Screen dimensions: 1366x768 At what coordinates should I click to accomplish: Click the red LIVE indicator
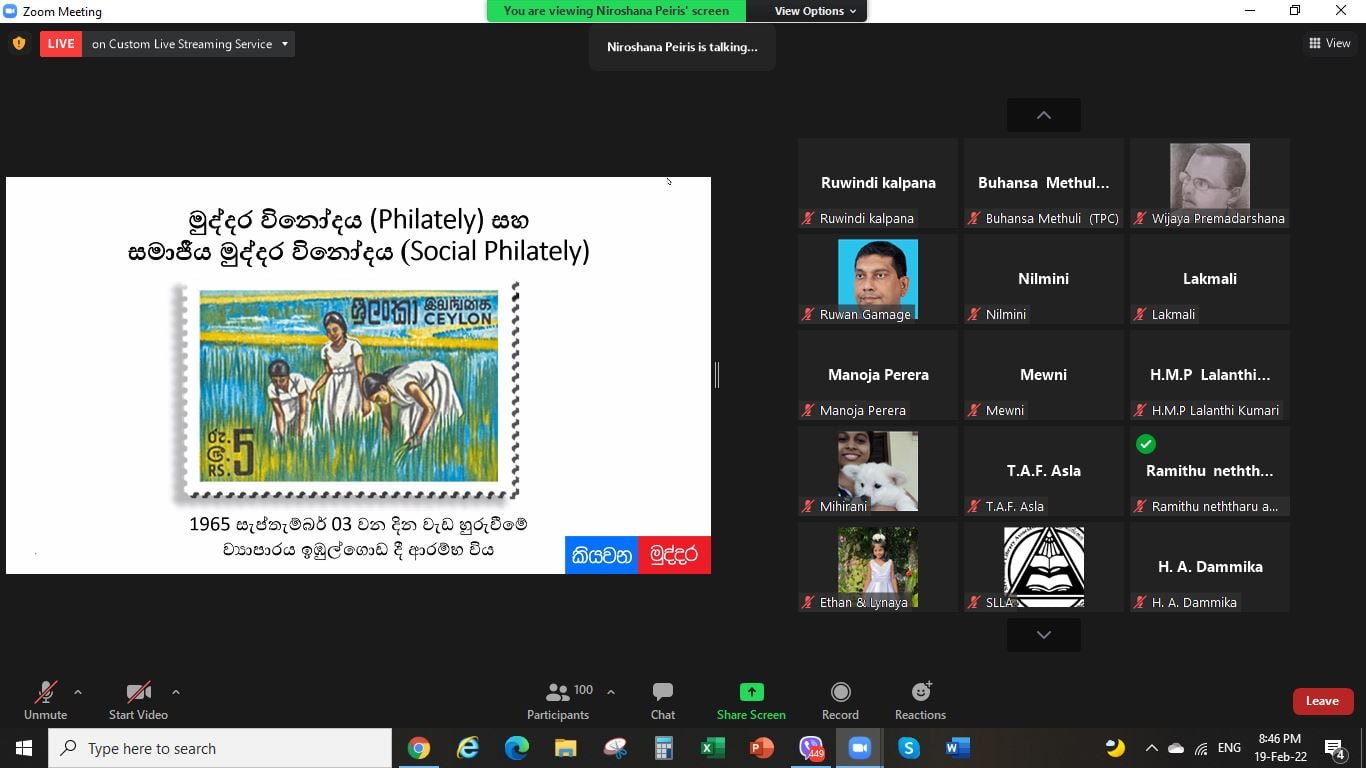(61, 44)
